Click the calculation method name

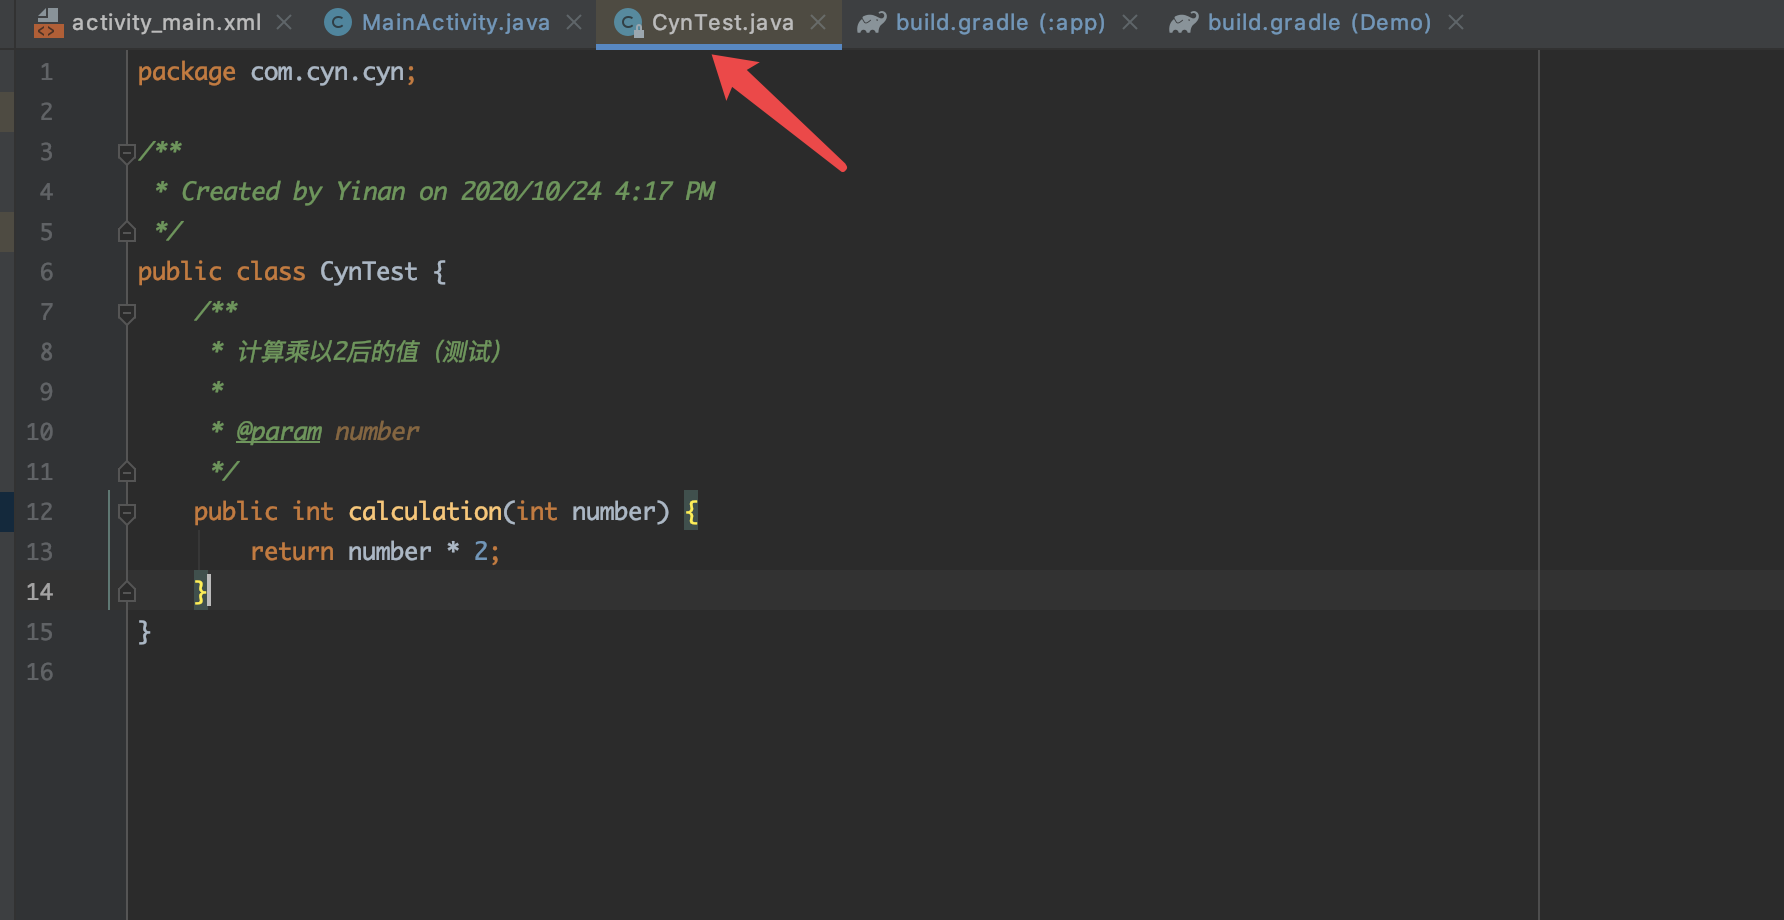coord(425,511)
